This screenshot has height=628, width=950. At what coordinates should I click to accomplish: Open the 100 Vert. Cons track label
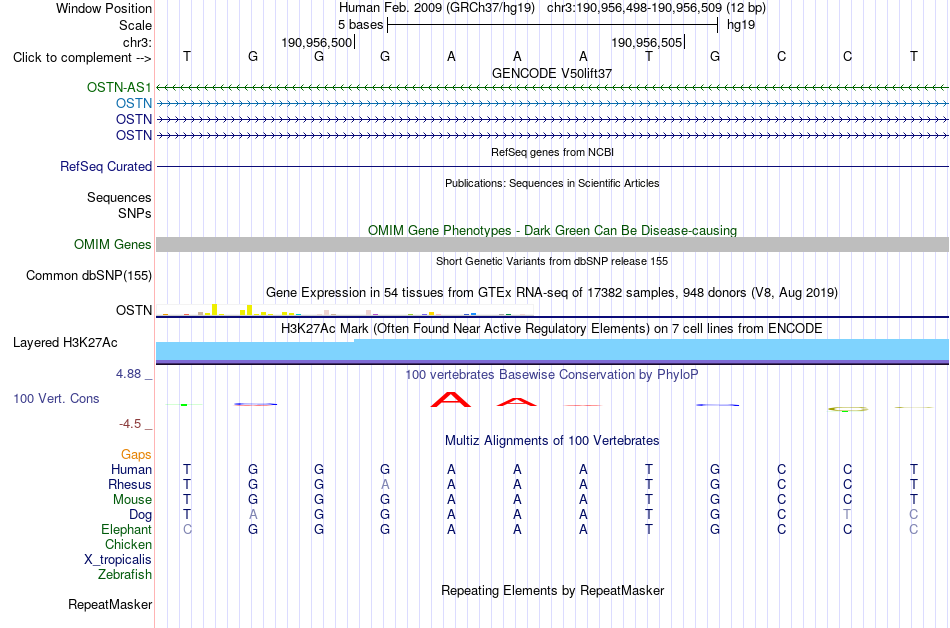[56, 398]
